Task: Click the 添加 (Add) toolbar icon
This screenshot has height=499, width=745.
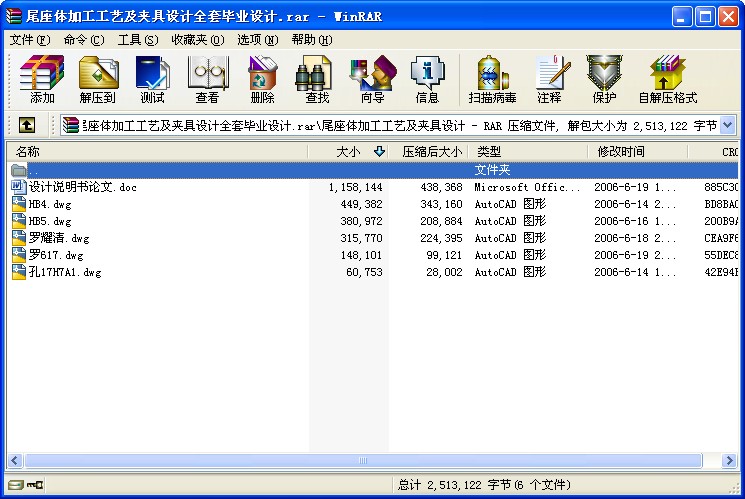Action: (x=42, y=79)
